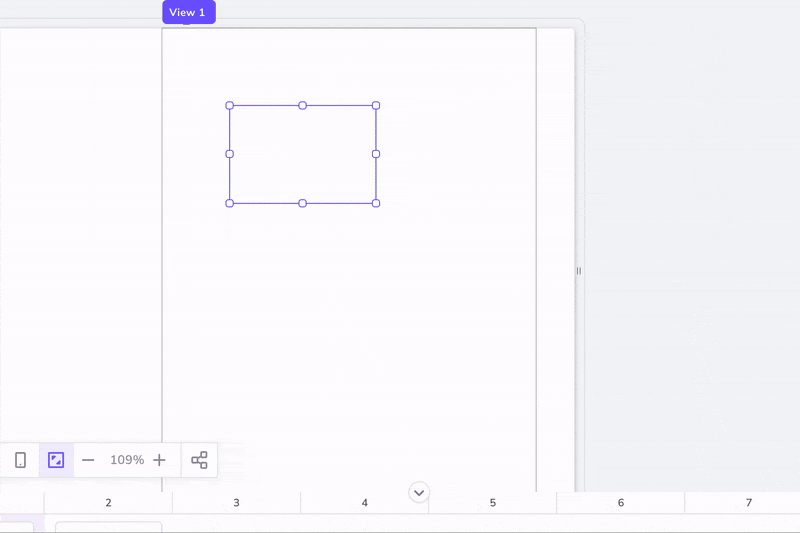The height and width of the screenshot is (533, 800).
Task: Click the canvas width drag handle on right edge
Action: coord(578,271)
